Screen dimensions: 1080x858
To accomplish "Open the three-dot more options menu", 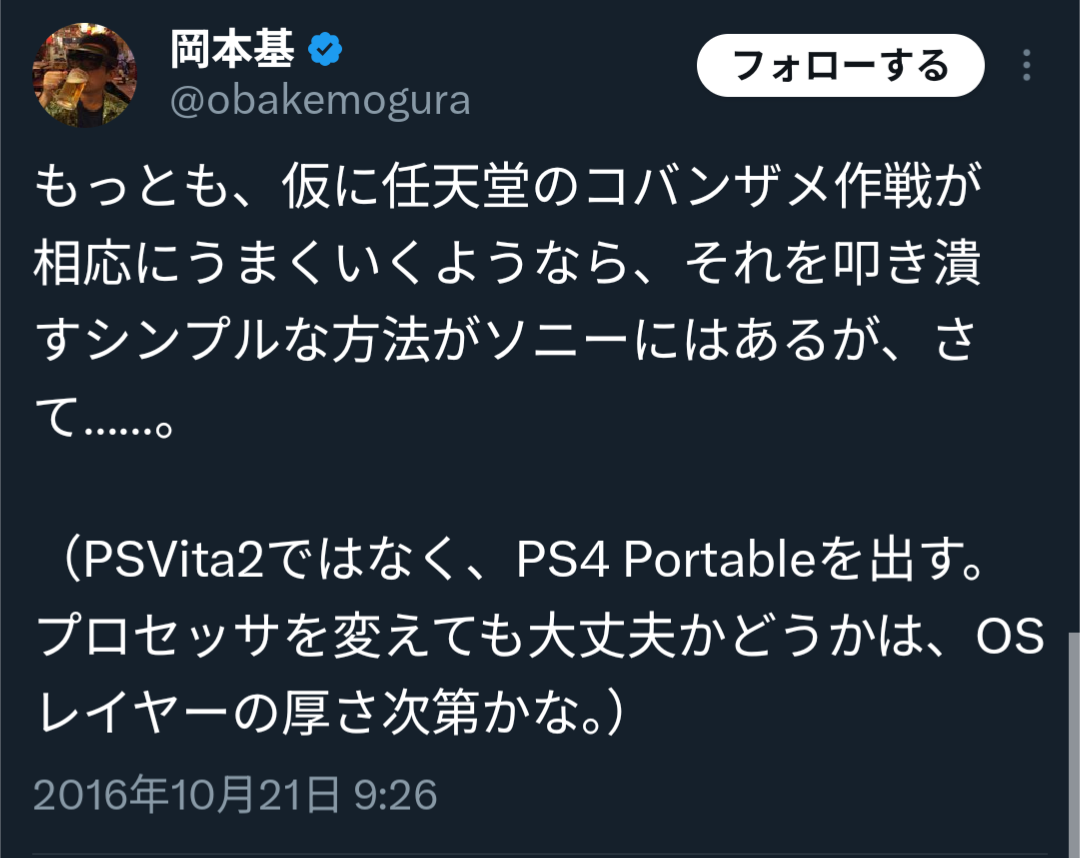I will [x=1026, y=65].
